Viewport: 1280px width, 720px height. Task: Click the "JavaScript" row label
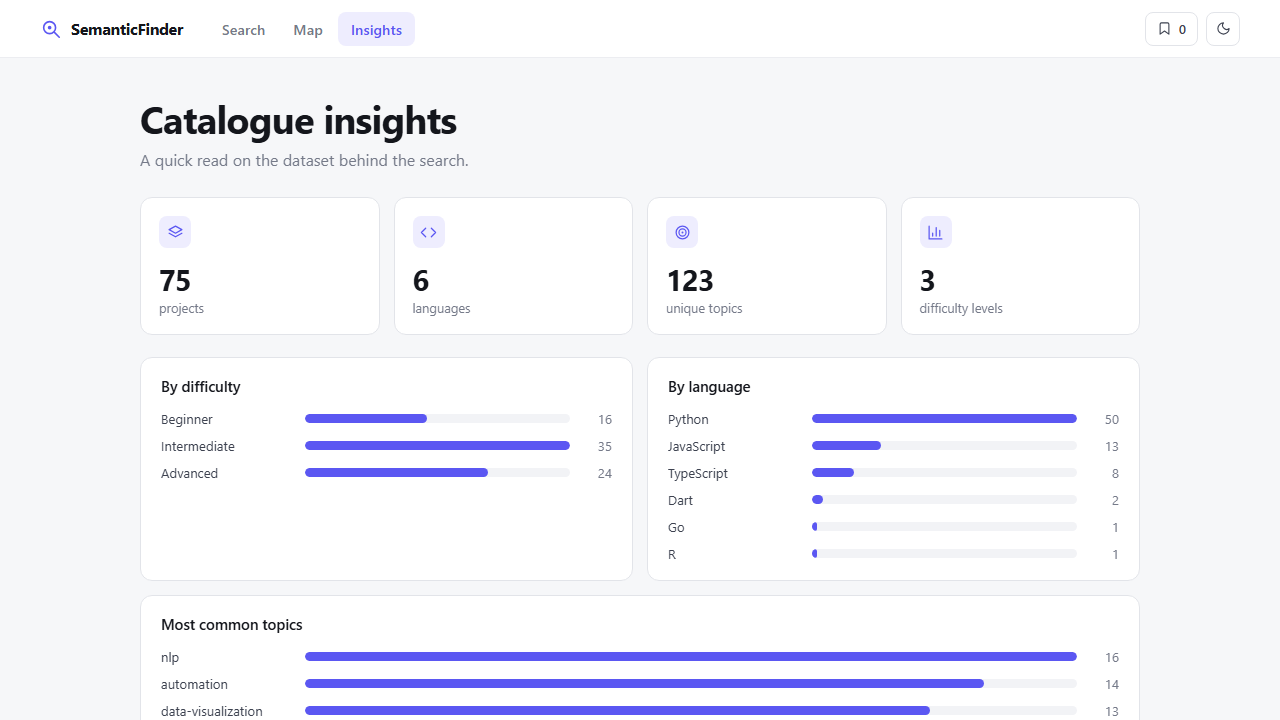click(x=697, y=447)
